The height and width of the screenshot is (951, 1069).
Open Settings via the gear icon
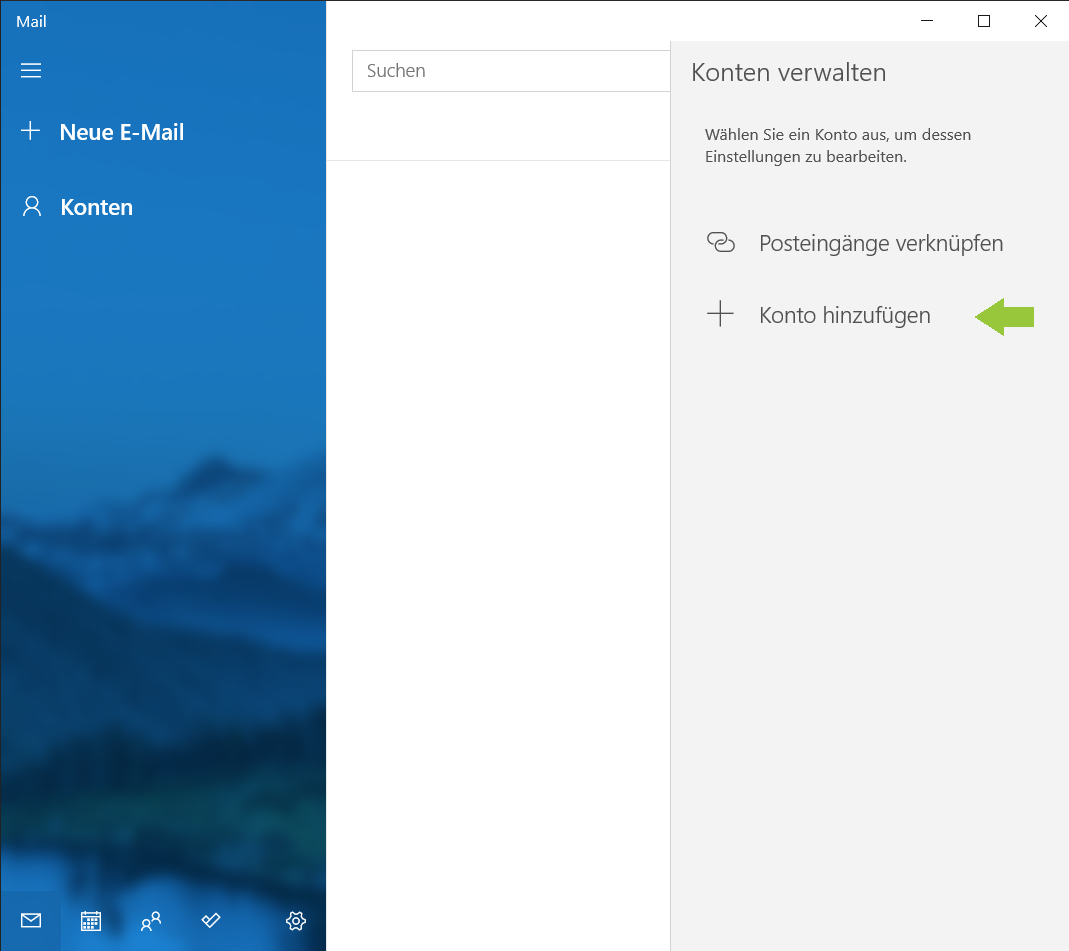(295, 920)
